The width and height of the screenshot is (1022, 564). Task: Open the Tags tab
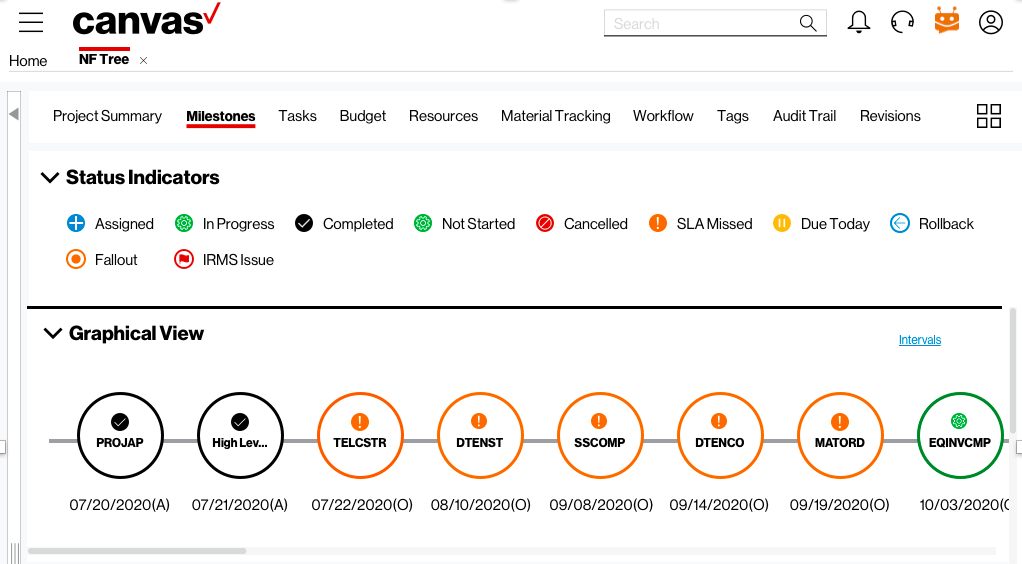(x=733, y=116)
